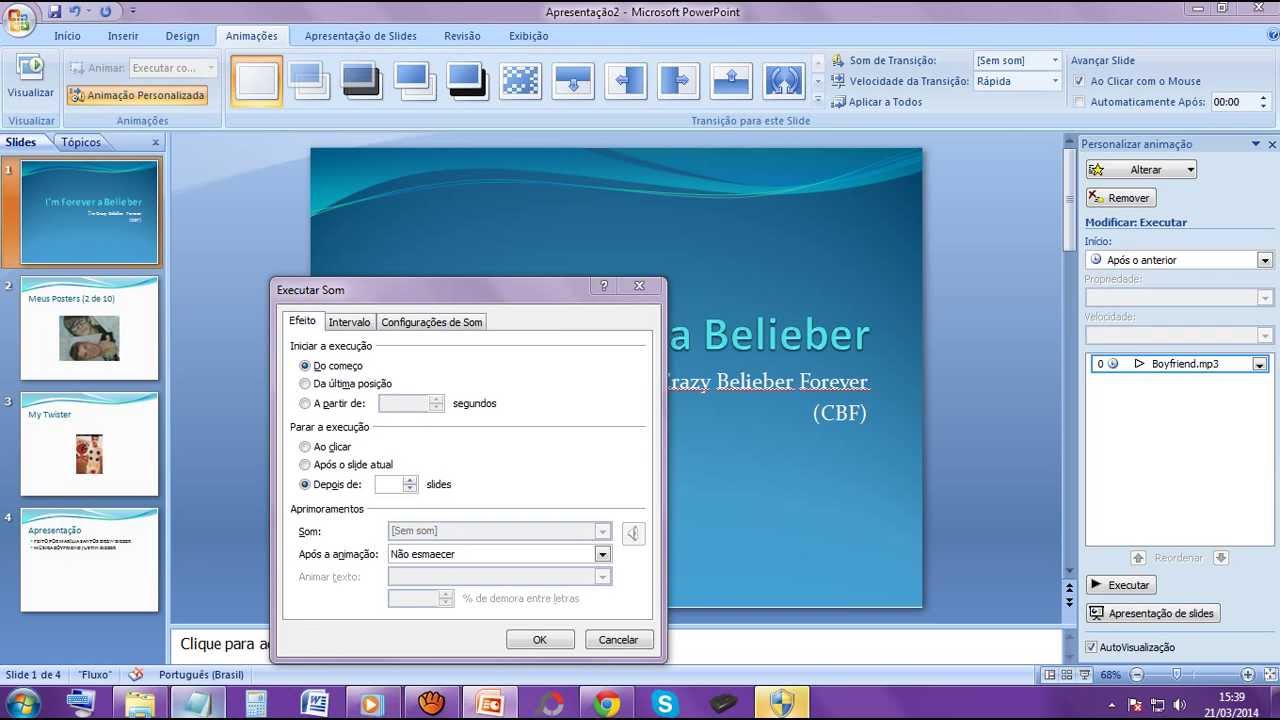Apply the push-down arrow transition
Screen dimensions: 1280x720
point(573,80)
